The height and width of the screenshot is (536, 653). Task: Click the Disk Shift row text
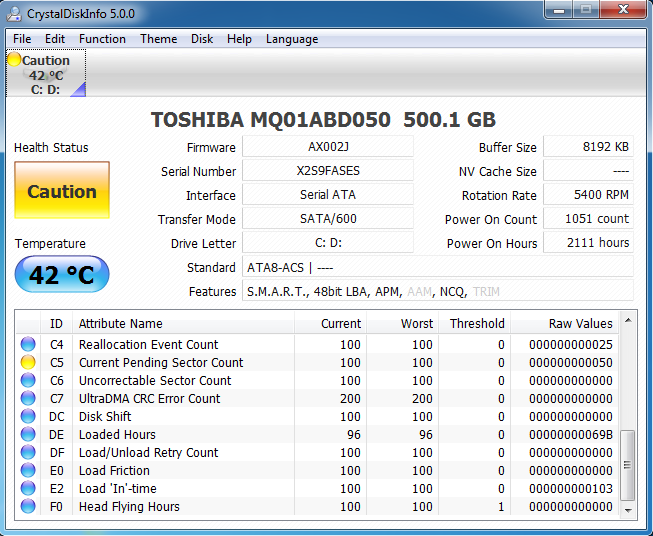click(105, 416)
